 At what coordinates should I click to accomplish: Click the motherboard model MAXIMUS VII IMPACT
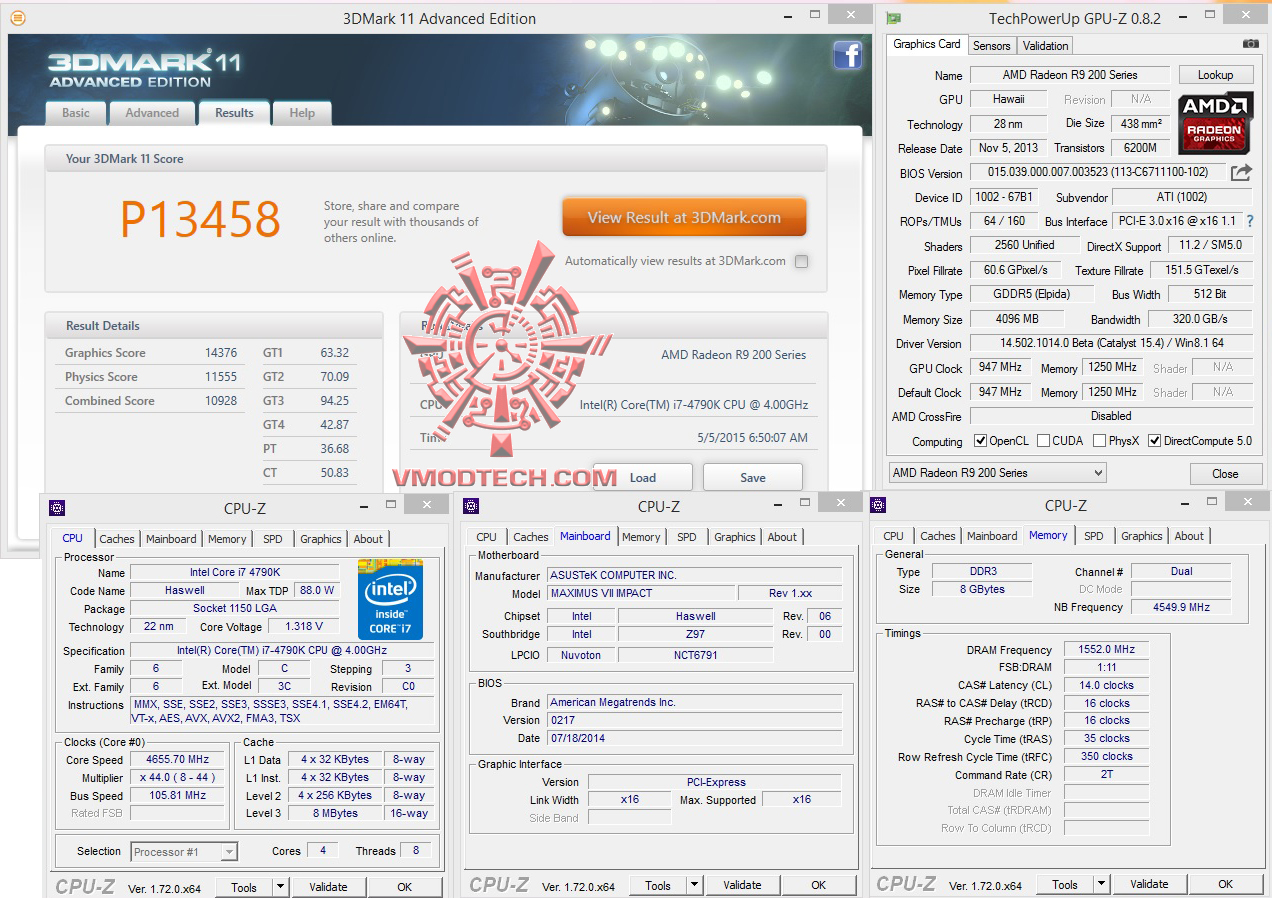pos(640,594)
